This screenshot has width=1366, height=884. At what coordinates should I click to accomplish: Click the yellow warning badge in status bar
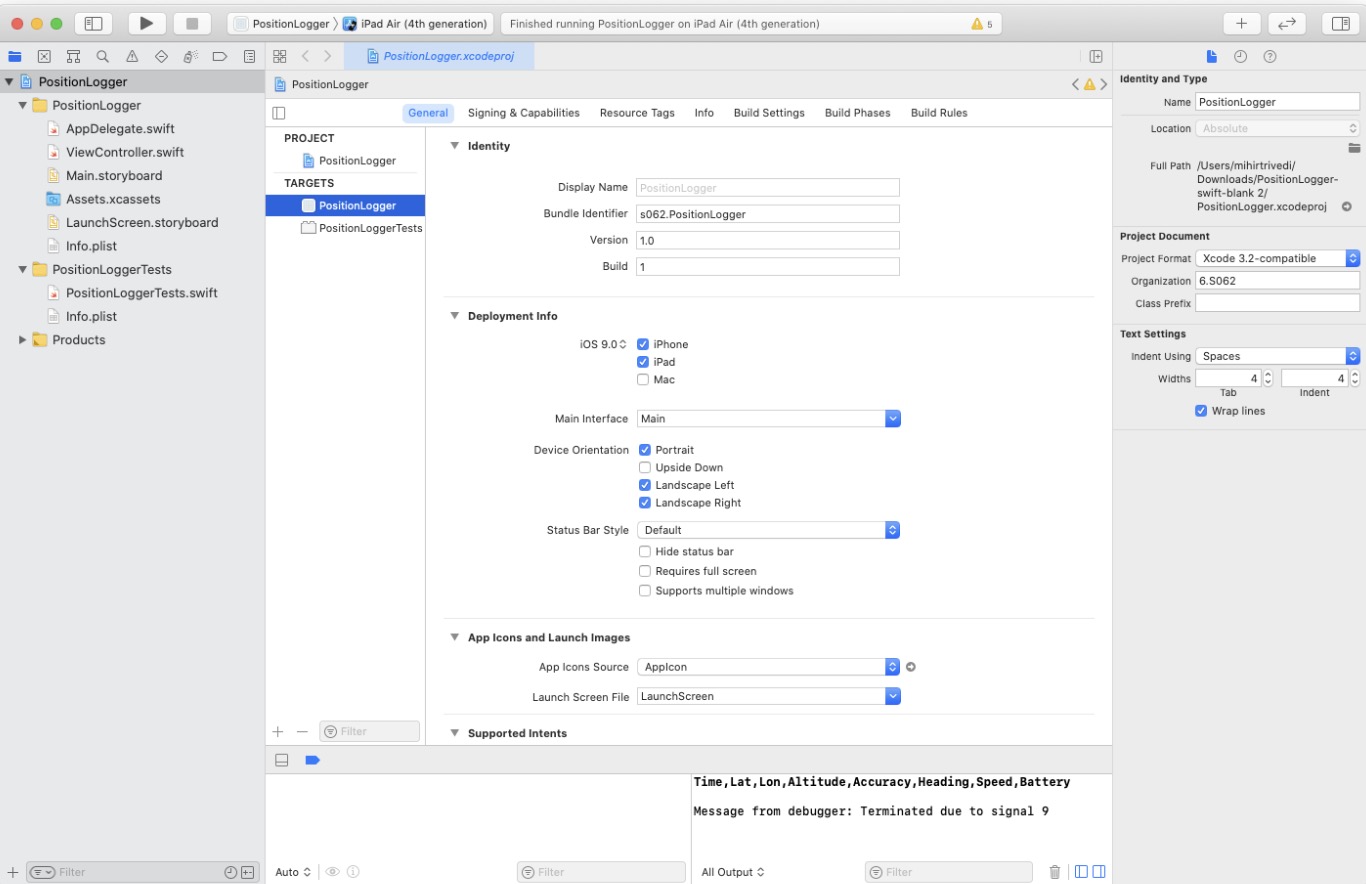(980, 24)
